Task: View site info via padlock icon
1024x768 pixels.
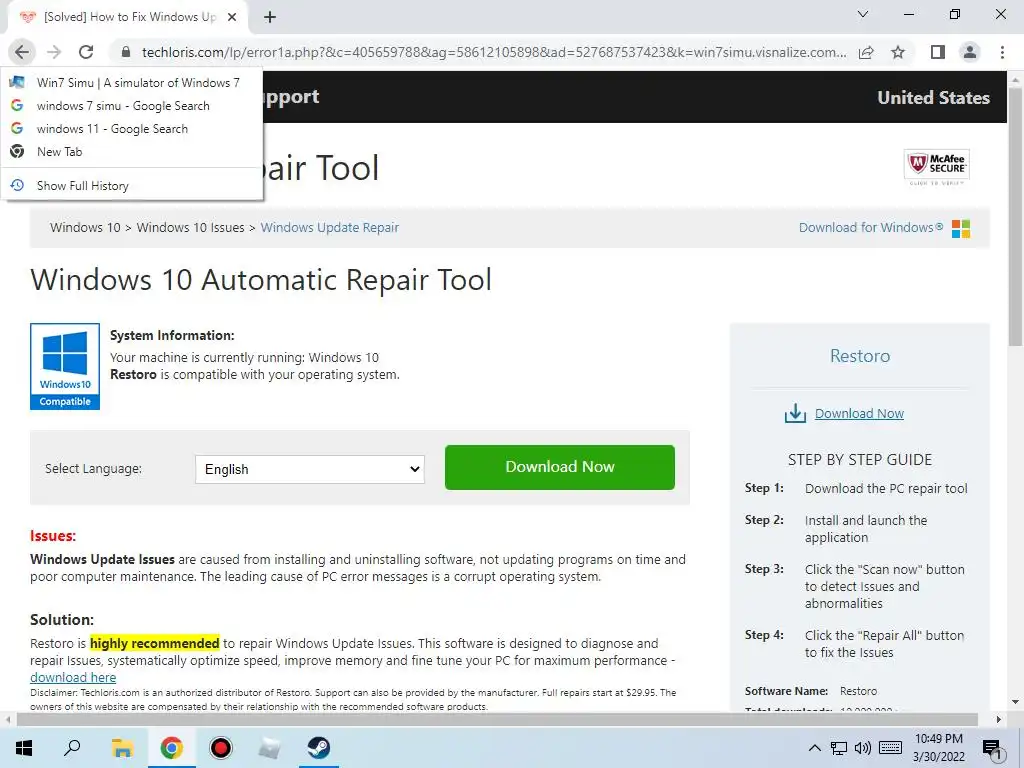Action: tap(126, 52)
